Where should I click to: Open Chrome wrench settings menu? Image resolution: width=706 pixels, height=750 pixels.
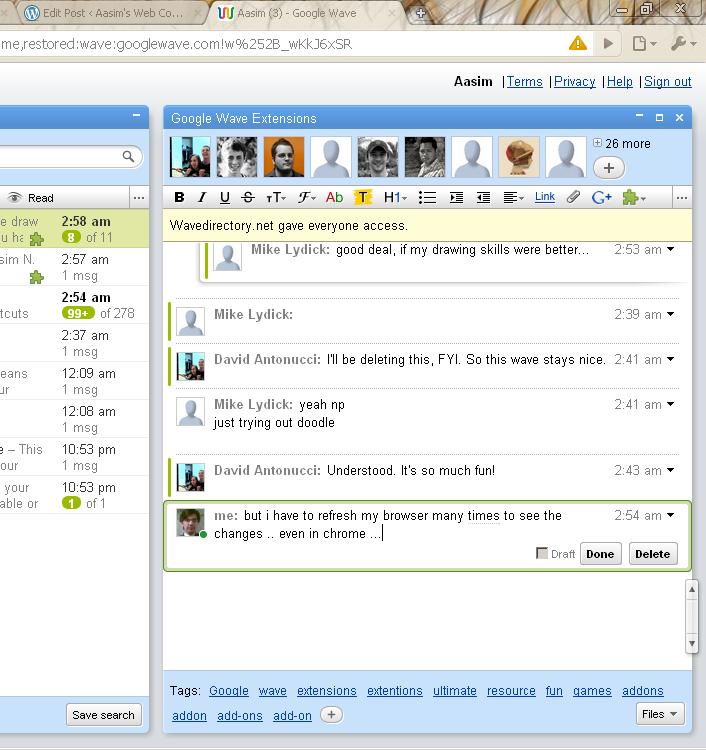click(683, 44)
